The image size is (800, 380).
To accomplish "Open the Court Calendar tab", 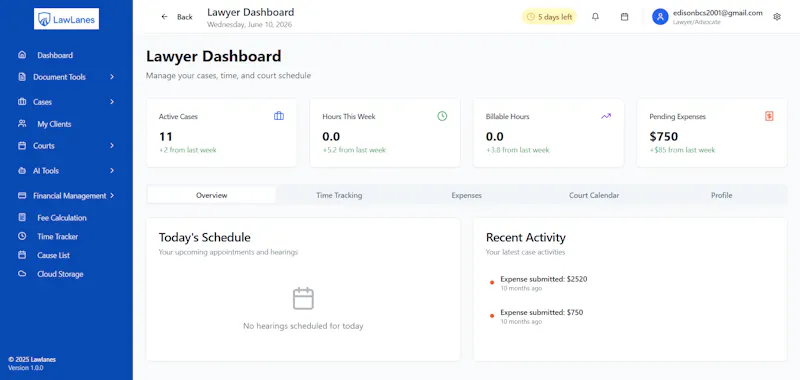I will [594, 195].
